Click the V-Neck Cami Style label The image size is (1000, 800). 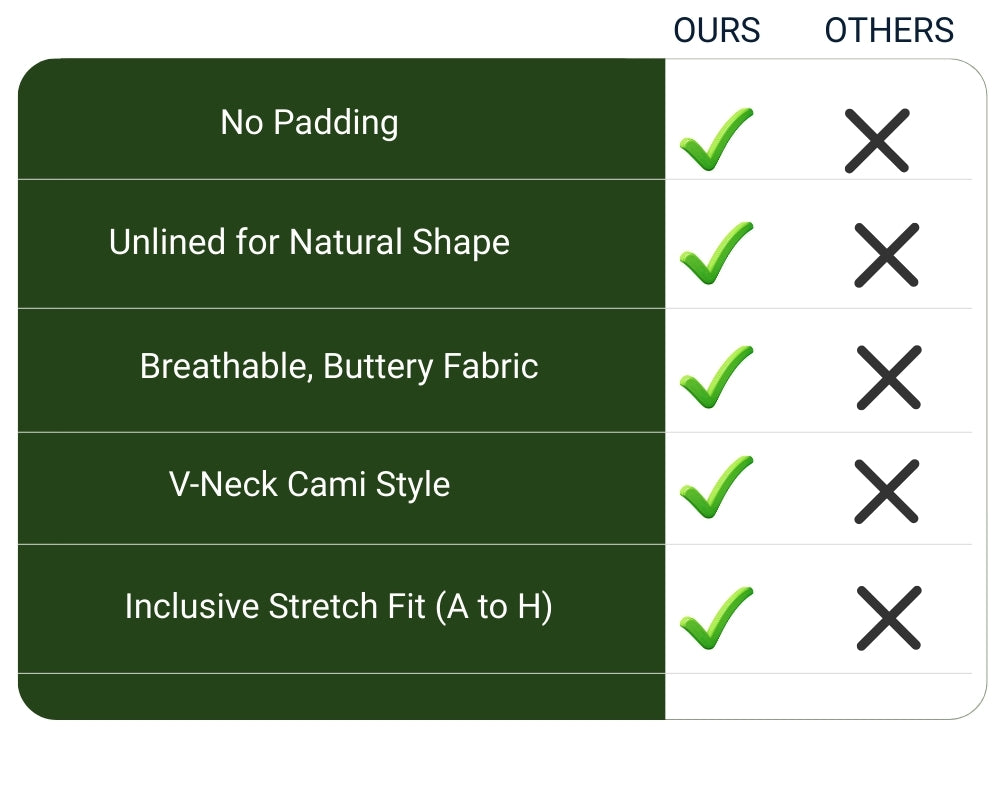click(309, 485)
